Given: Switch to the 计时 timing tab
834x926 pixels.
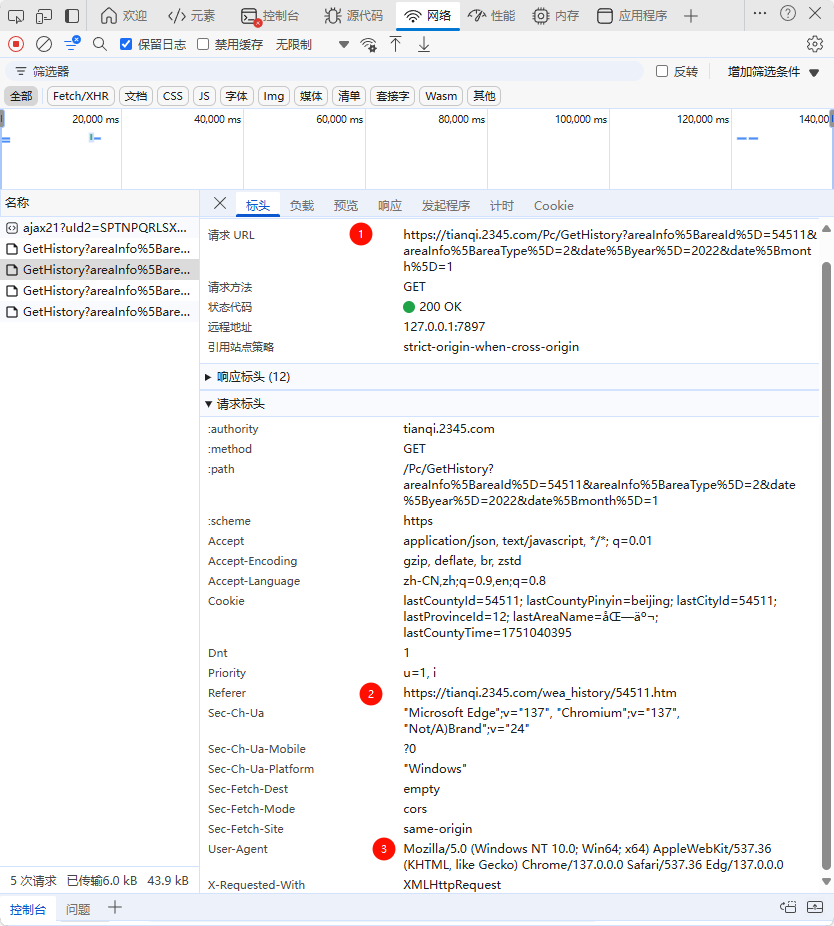Looking at the screenshot, I should tap(501, 206).
